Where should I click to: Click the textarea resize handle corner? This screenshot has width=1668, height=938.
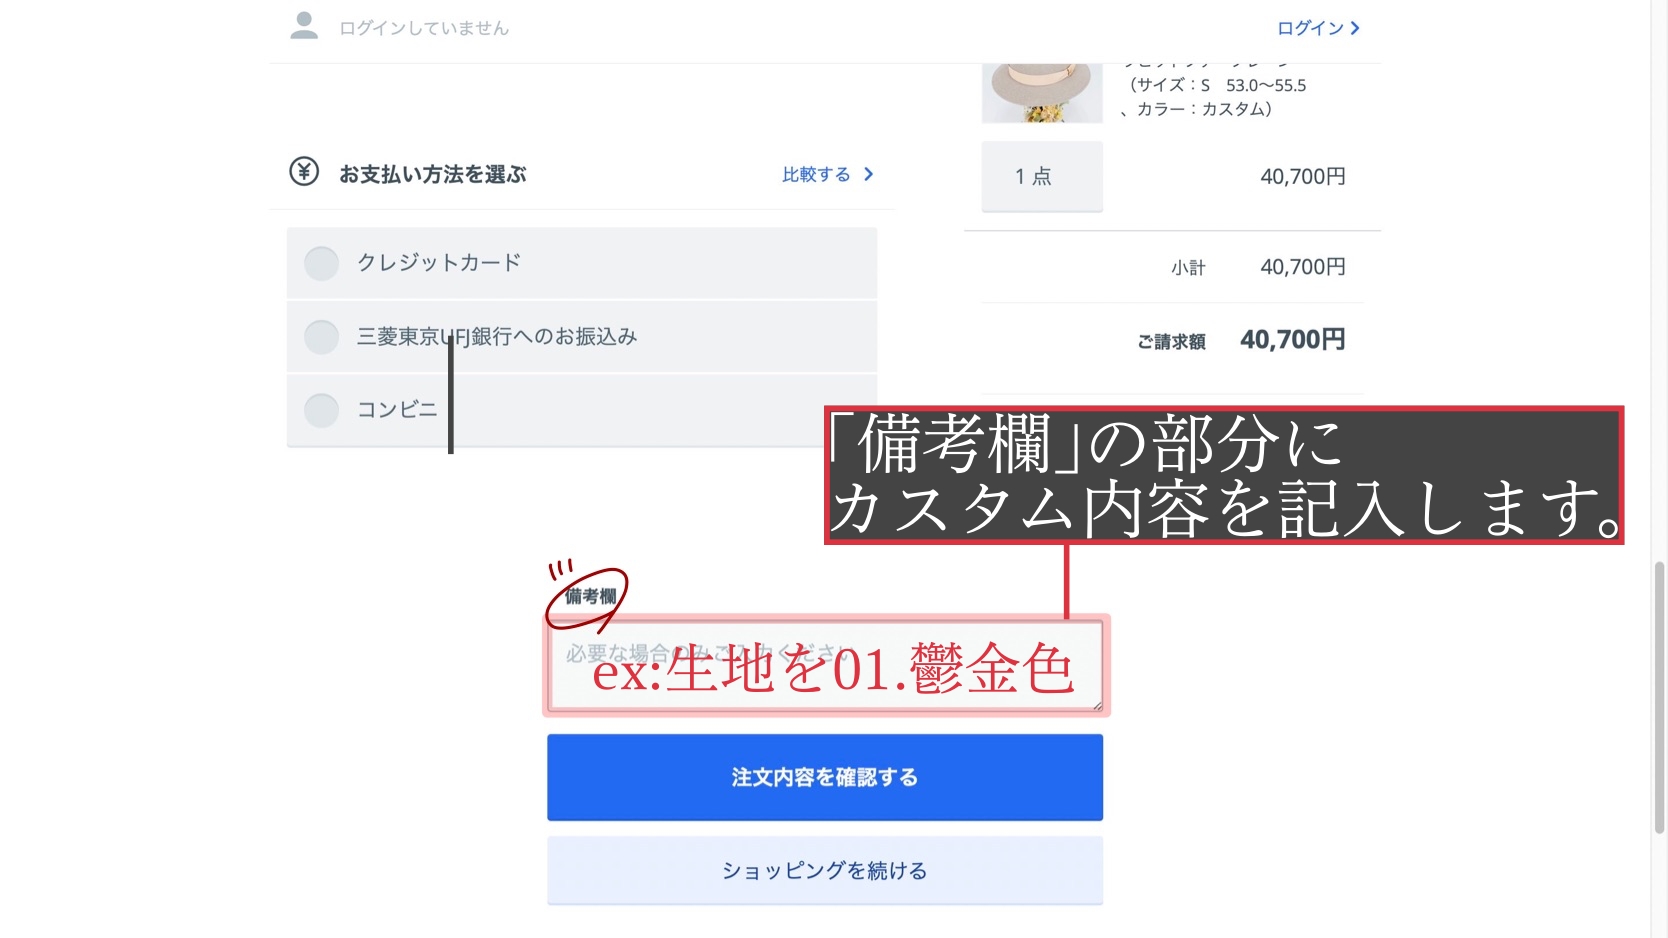(x=1097, y=706)
